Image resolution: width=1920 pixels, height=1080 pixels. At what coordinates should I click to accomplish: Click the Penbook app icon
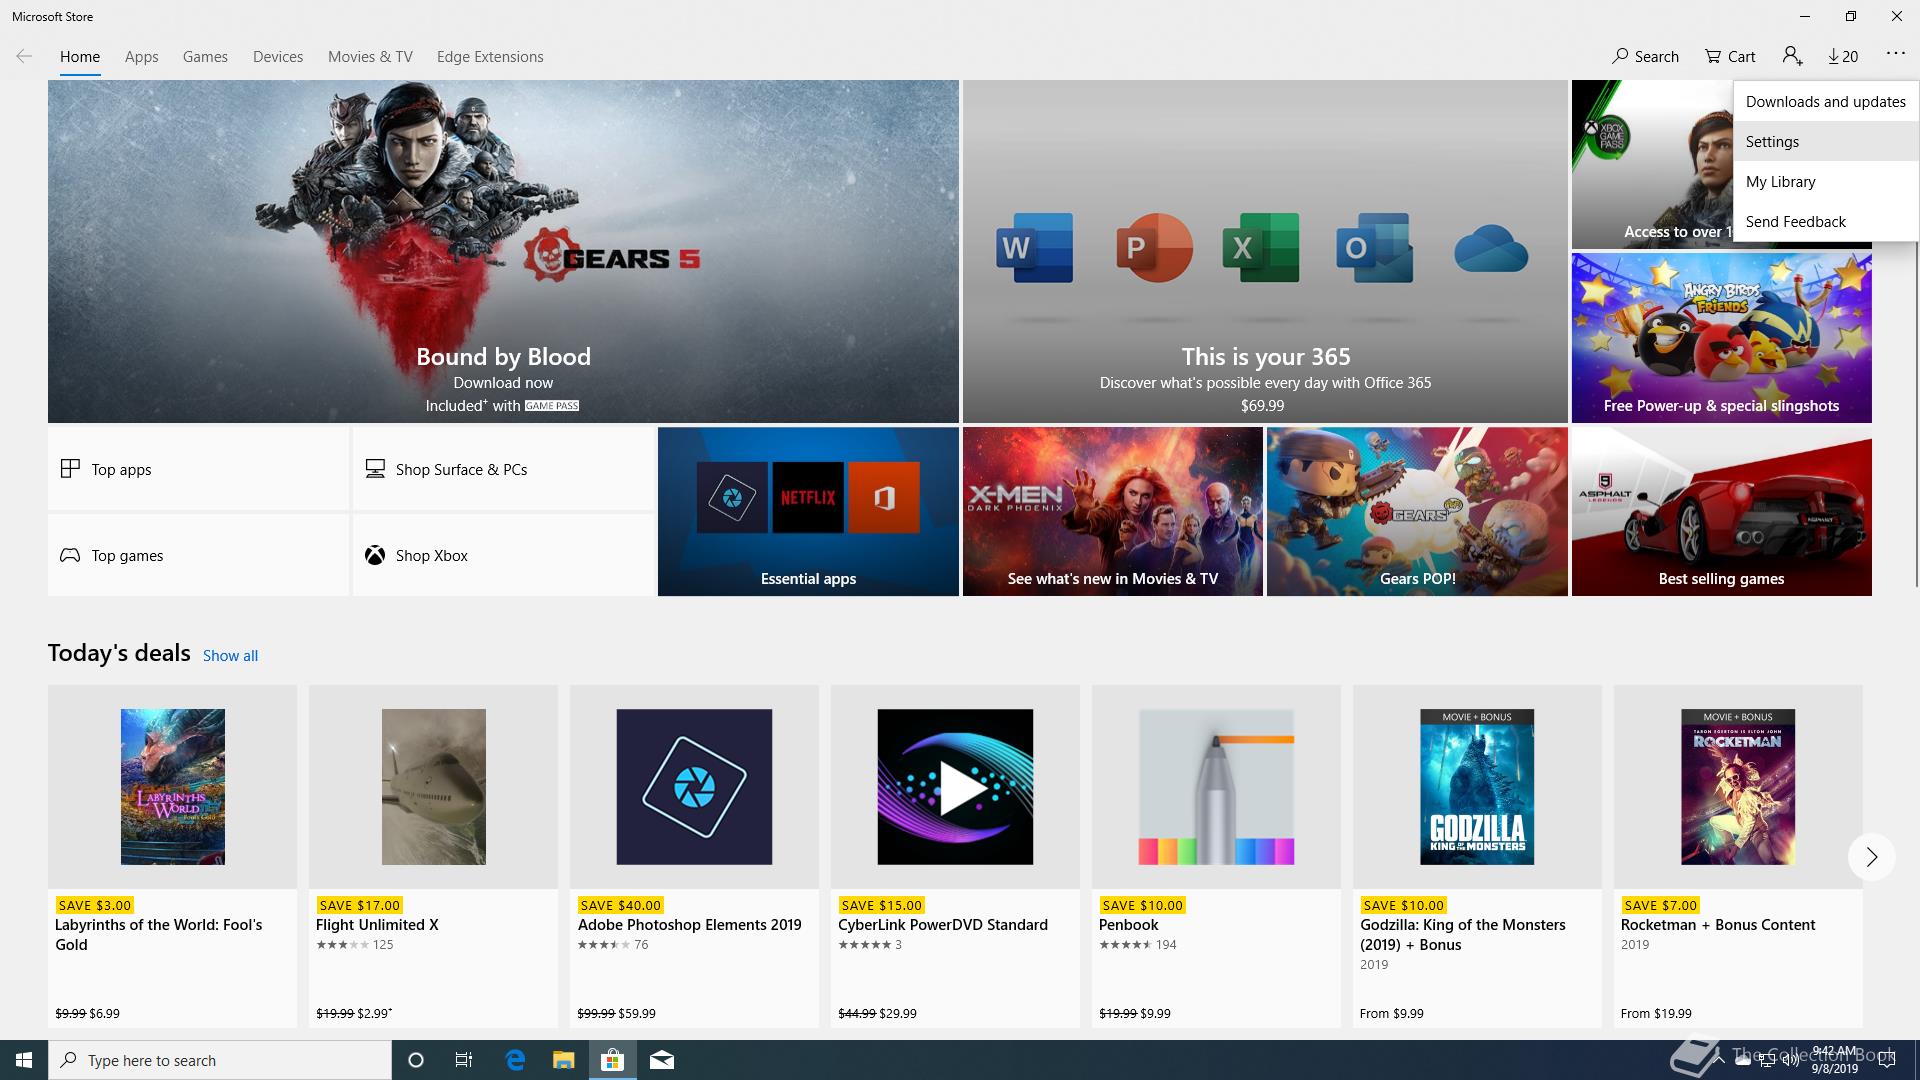[1216, 787]
